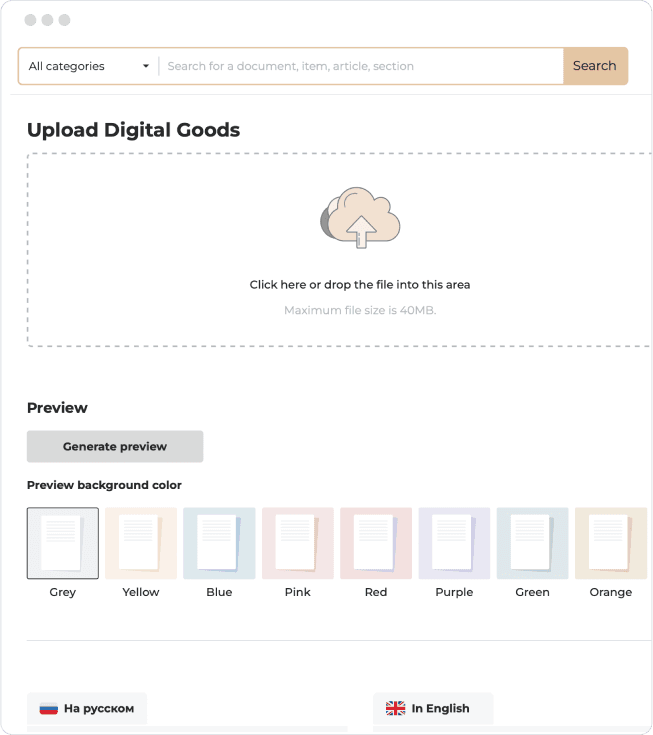Choose the Yellow preview background swatch
Image resolution: width=653 pixels, height=735 pixels.
tap(141, 543)
